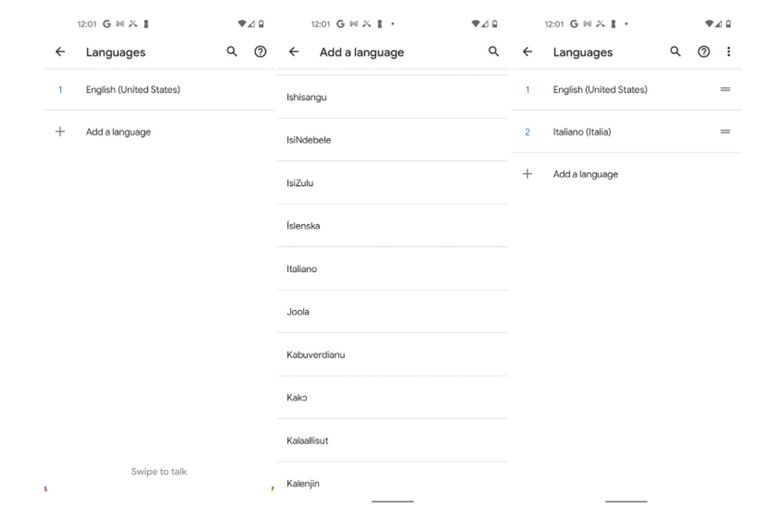Open help icon in left Languages screen

tap(260, 52)
